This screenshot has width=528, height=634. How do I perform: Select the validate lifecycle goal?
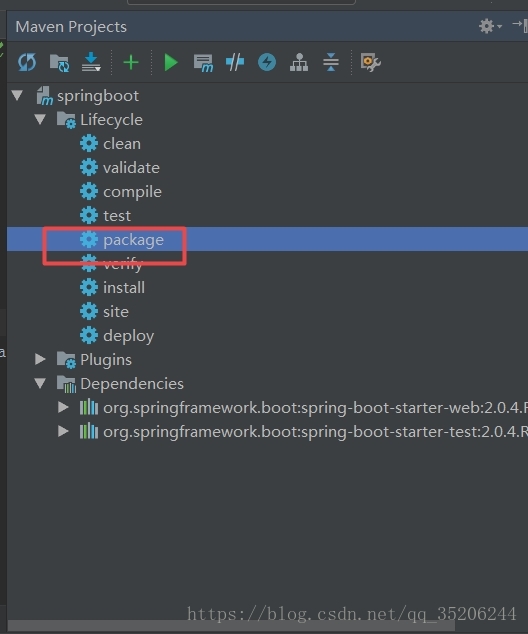[x=131, y=168]
